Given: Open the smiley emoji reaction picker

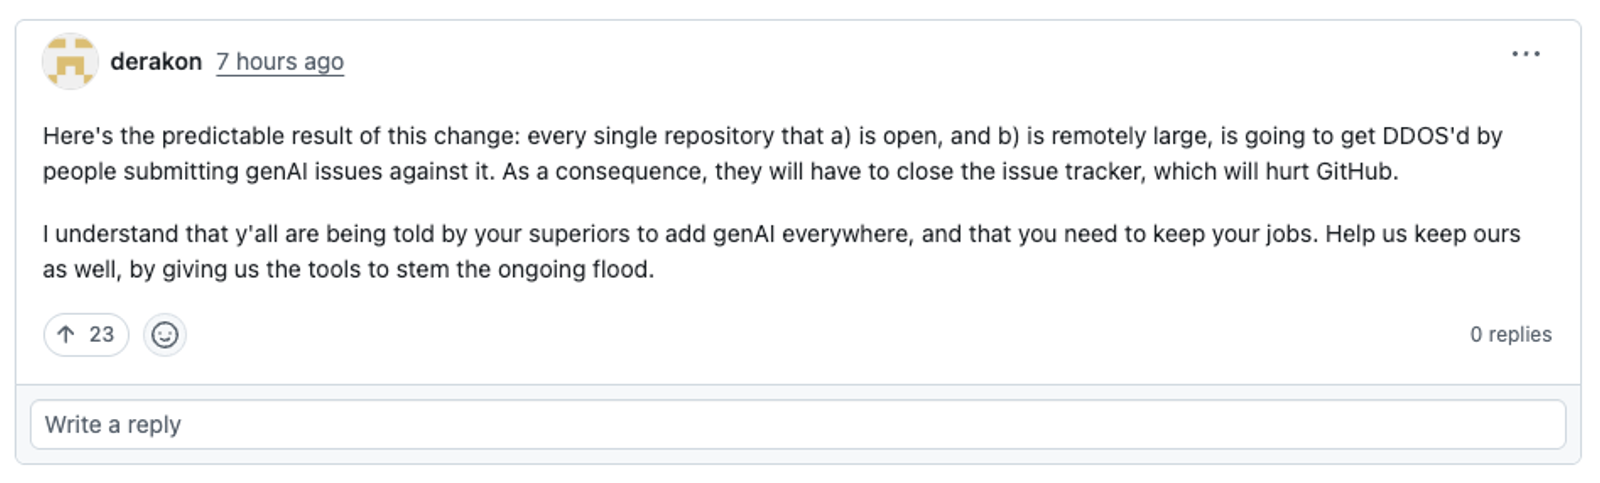Looking at the screenshot, I should (x=165, y=334).
